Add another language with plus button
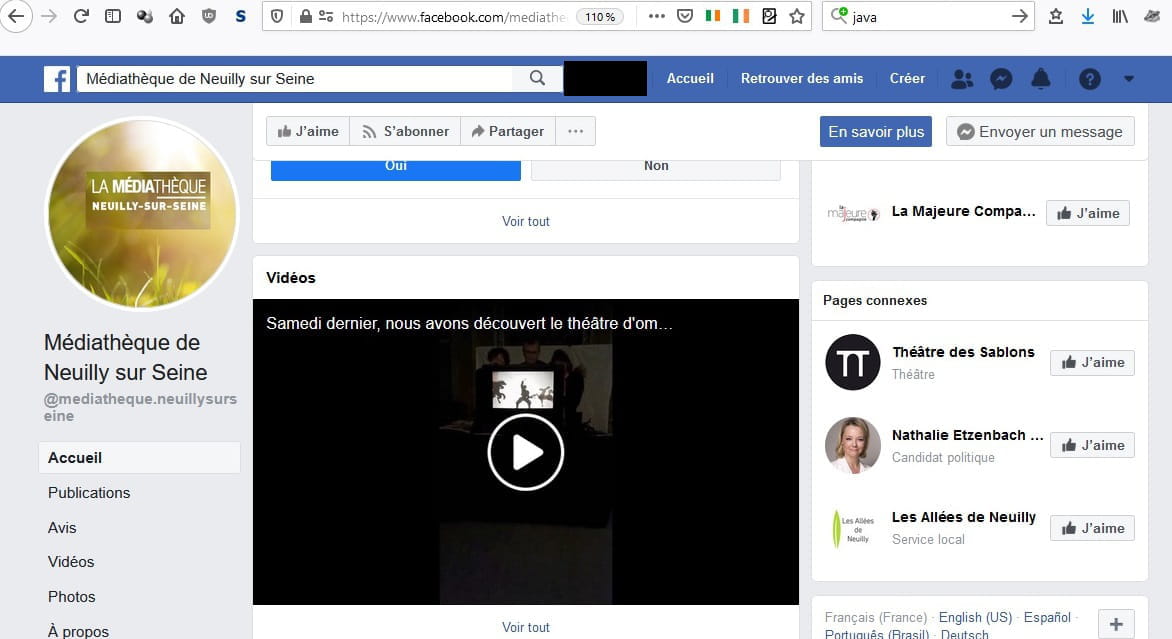Screen dimensions: 1172x639 [1116, 624]
